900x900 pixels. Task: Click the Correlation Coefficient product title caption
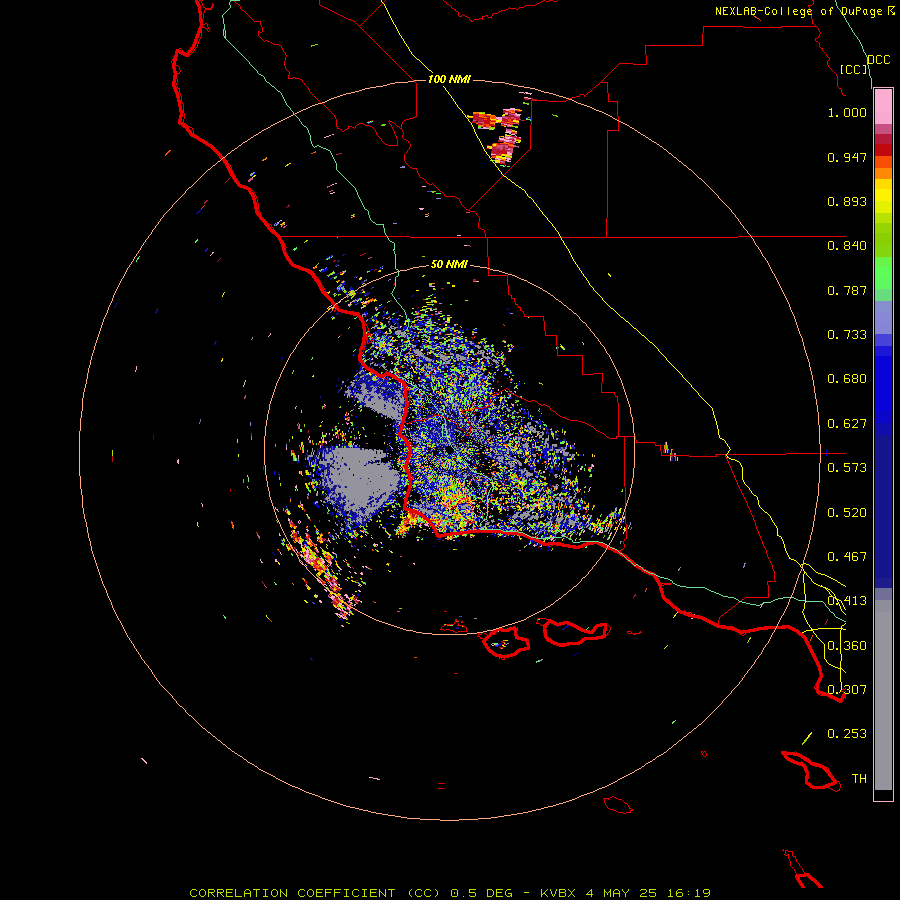tap(450, 893)
